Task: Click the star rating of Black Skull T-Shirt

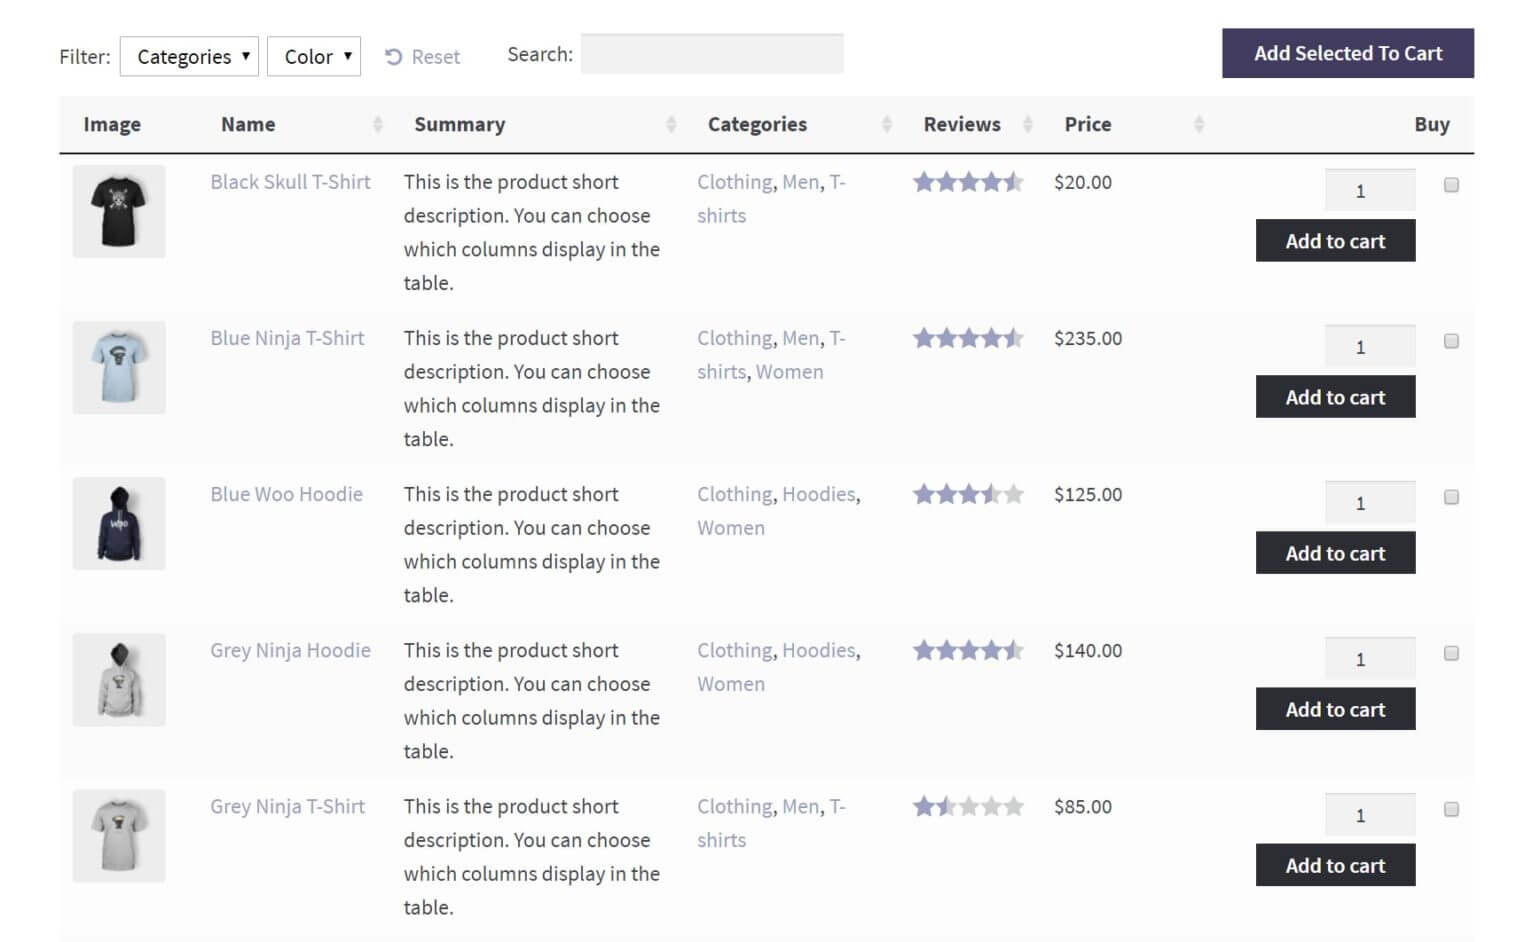Action: [969, 182]
